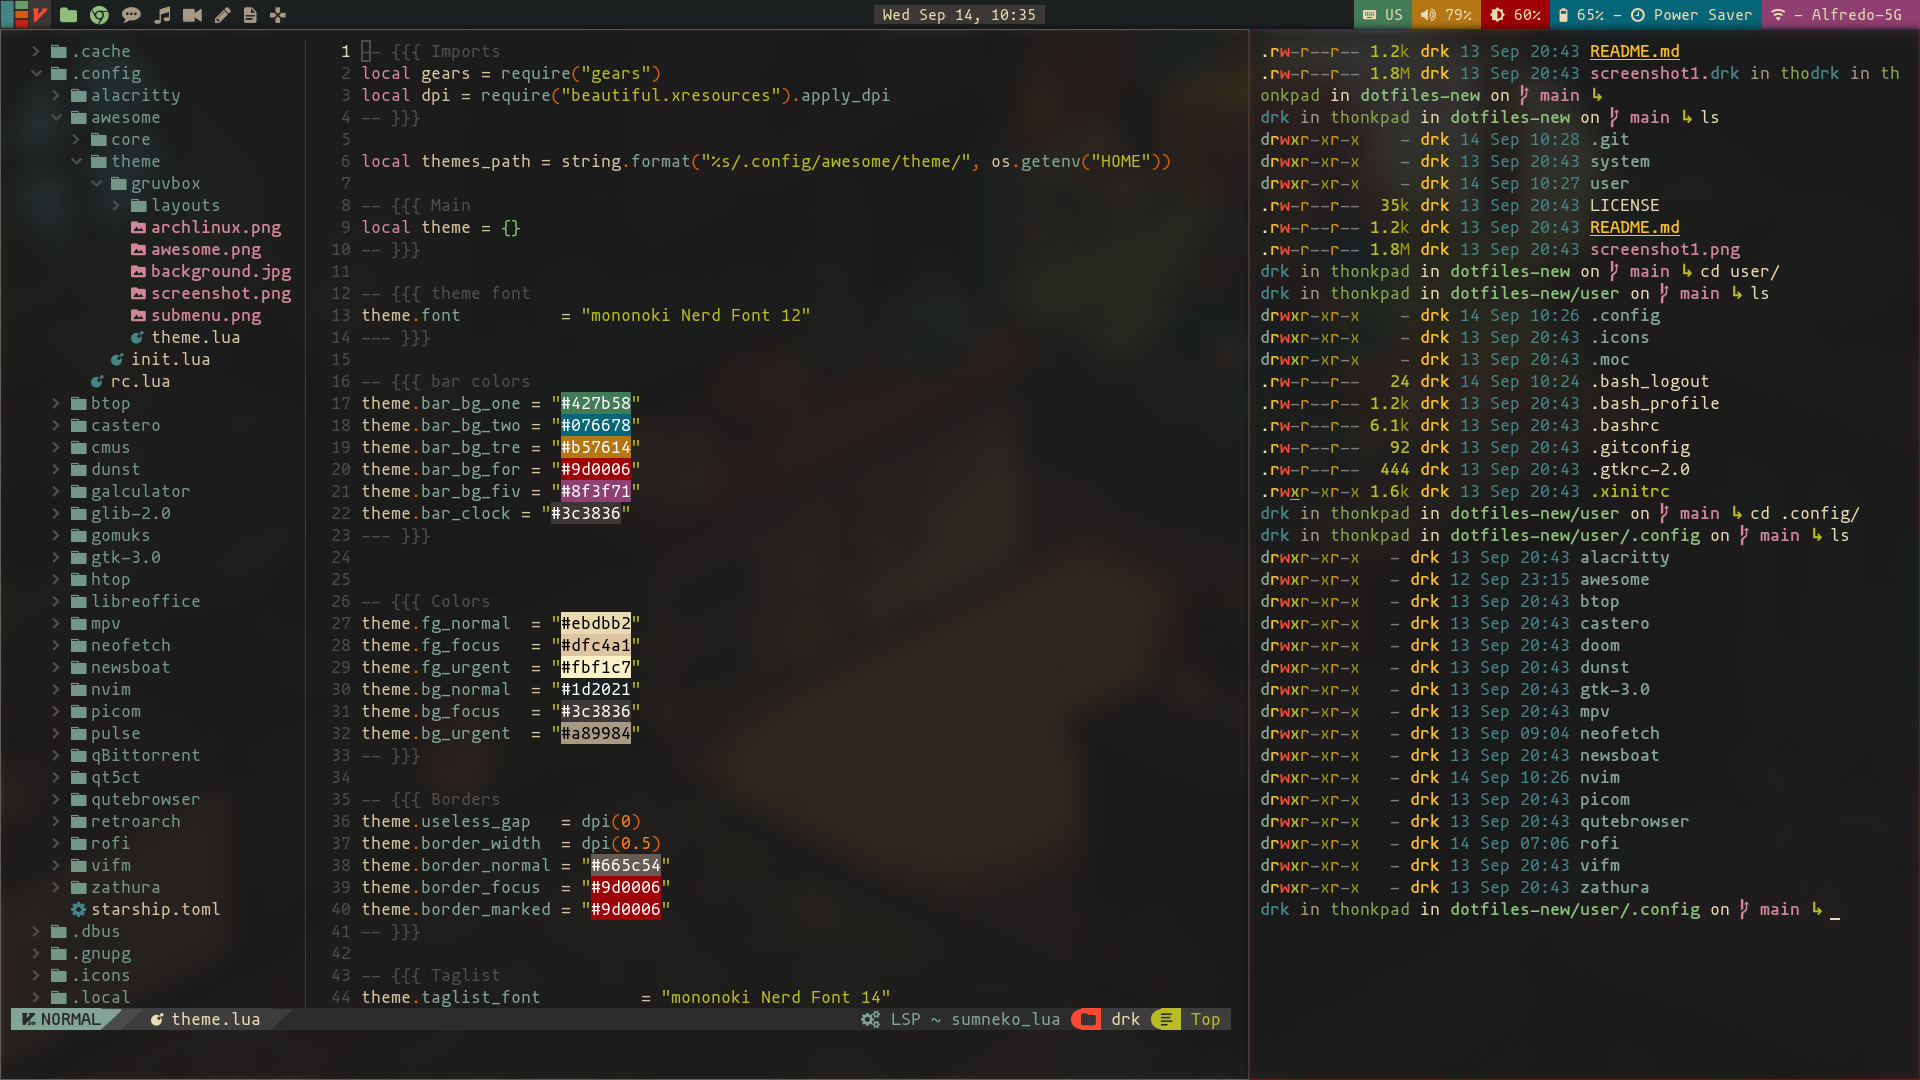The width and height of the screenshot is (1920, 1080).
Task: Click the terminal/apps grid icon
Action: [277, 15]
